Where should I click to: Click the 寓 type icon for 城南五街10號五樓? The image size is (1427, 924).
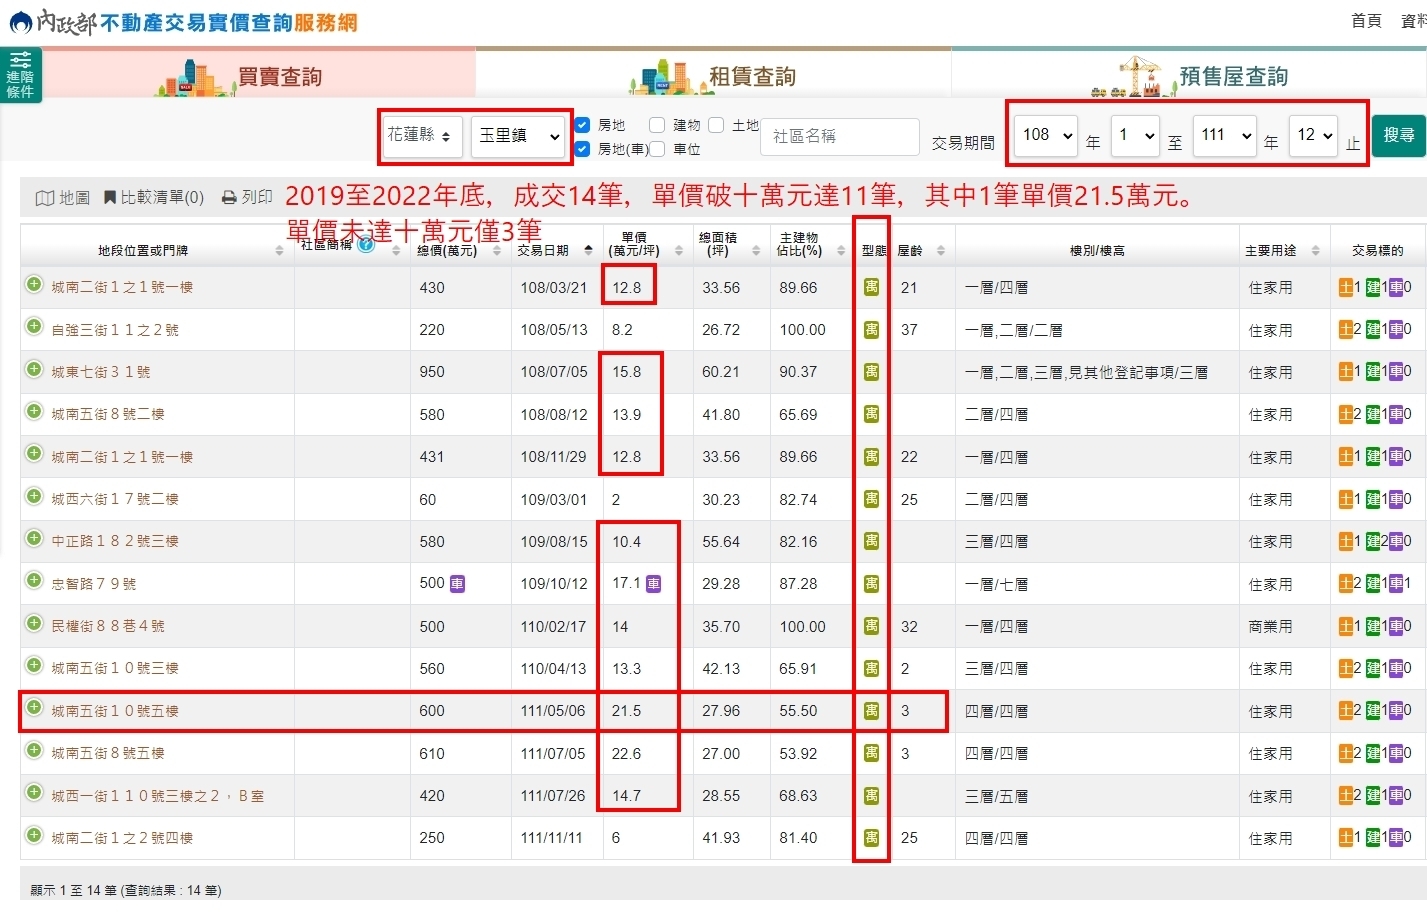tap(870, 711)
